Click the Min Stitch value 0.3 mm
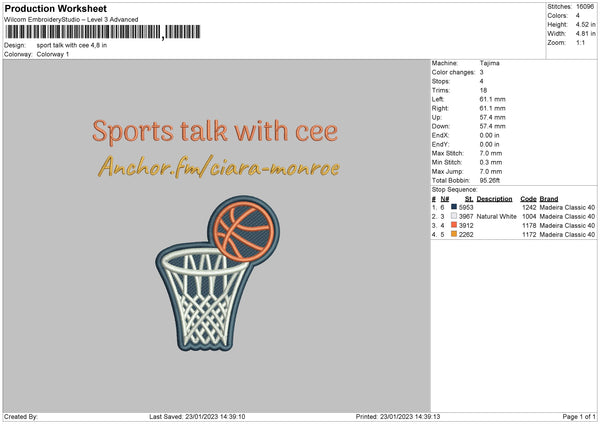 tap(491, 162)
